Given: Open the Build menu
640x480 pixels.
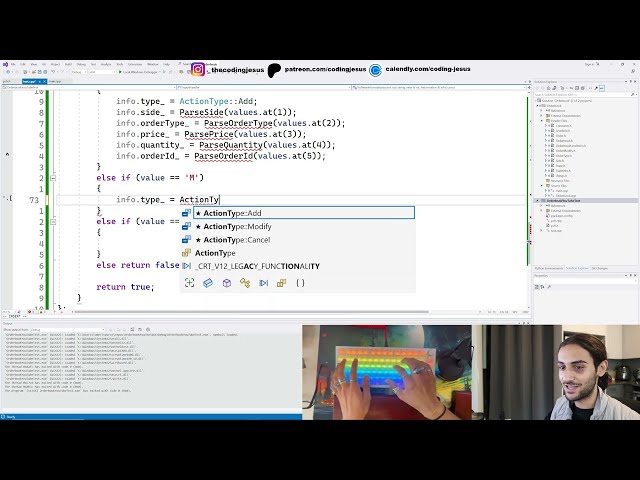Looking at the screenshot, I should pos(68,64).
